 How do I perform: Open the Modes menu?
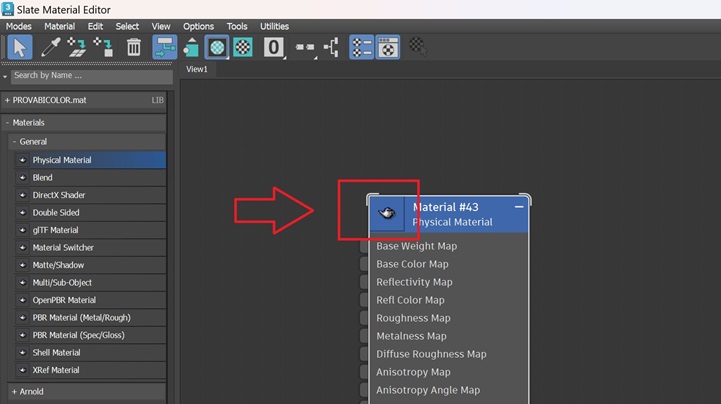[x=18, y=26]
